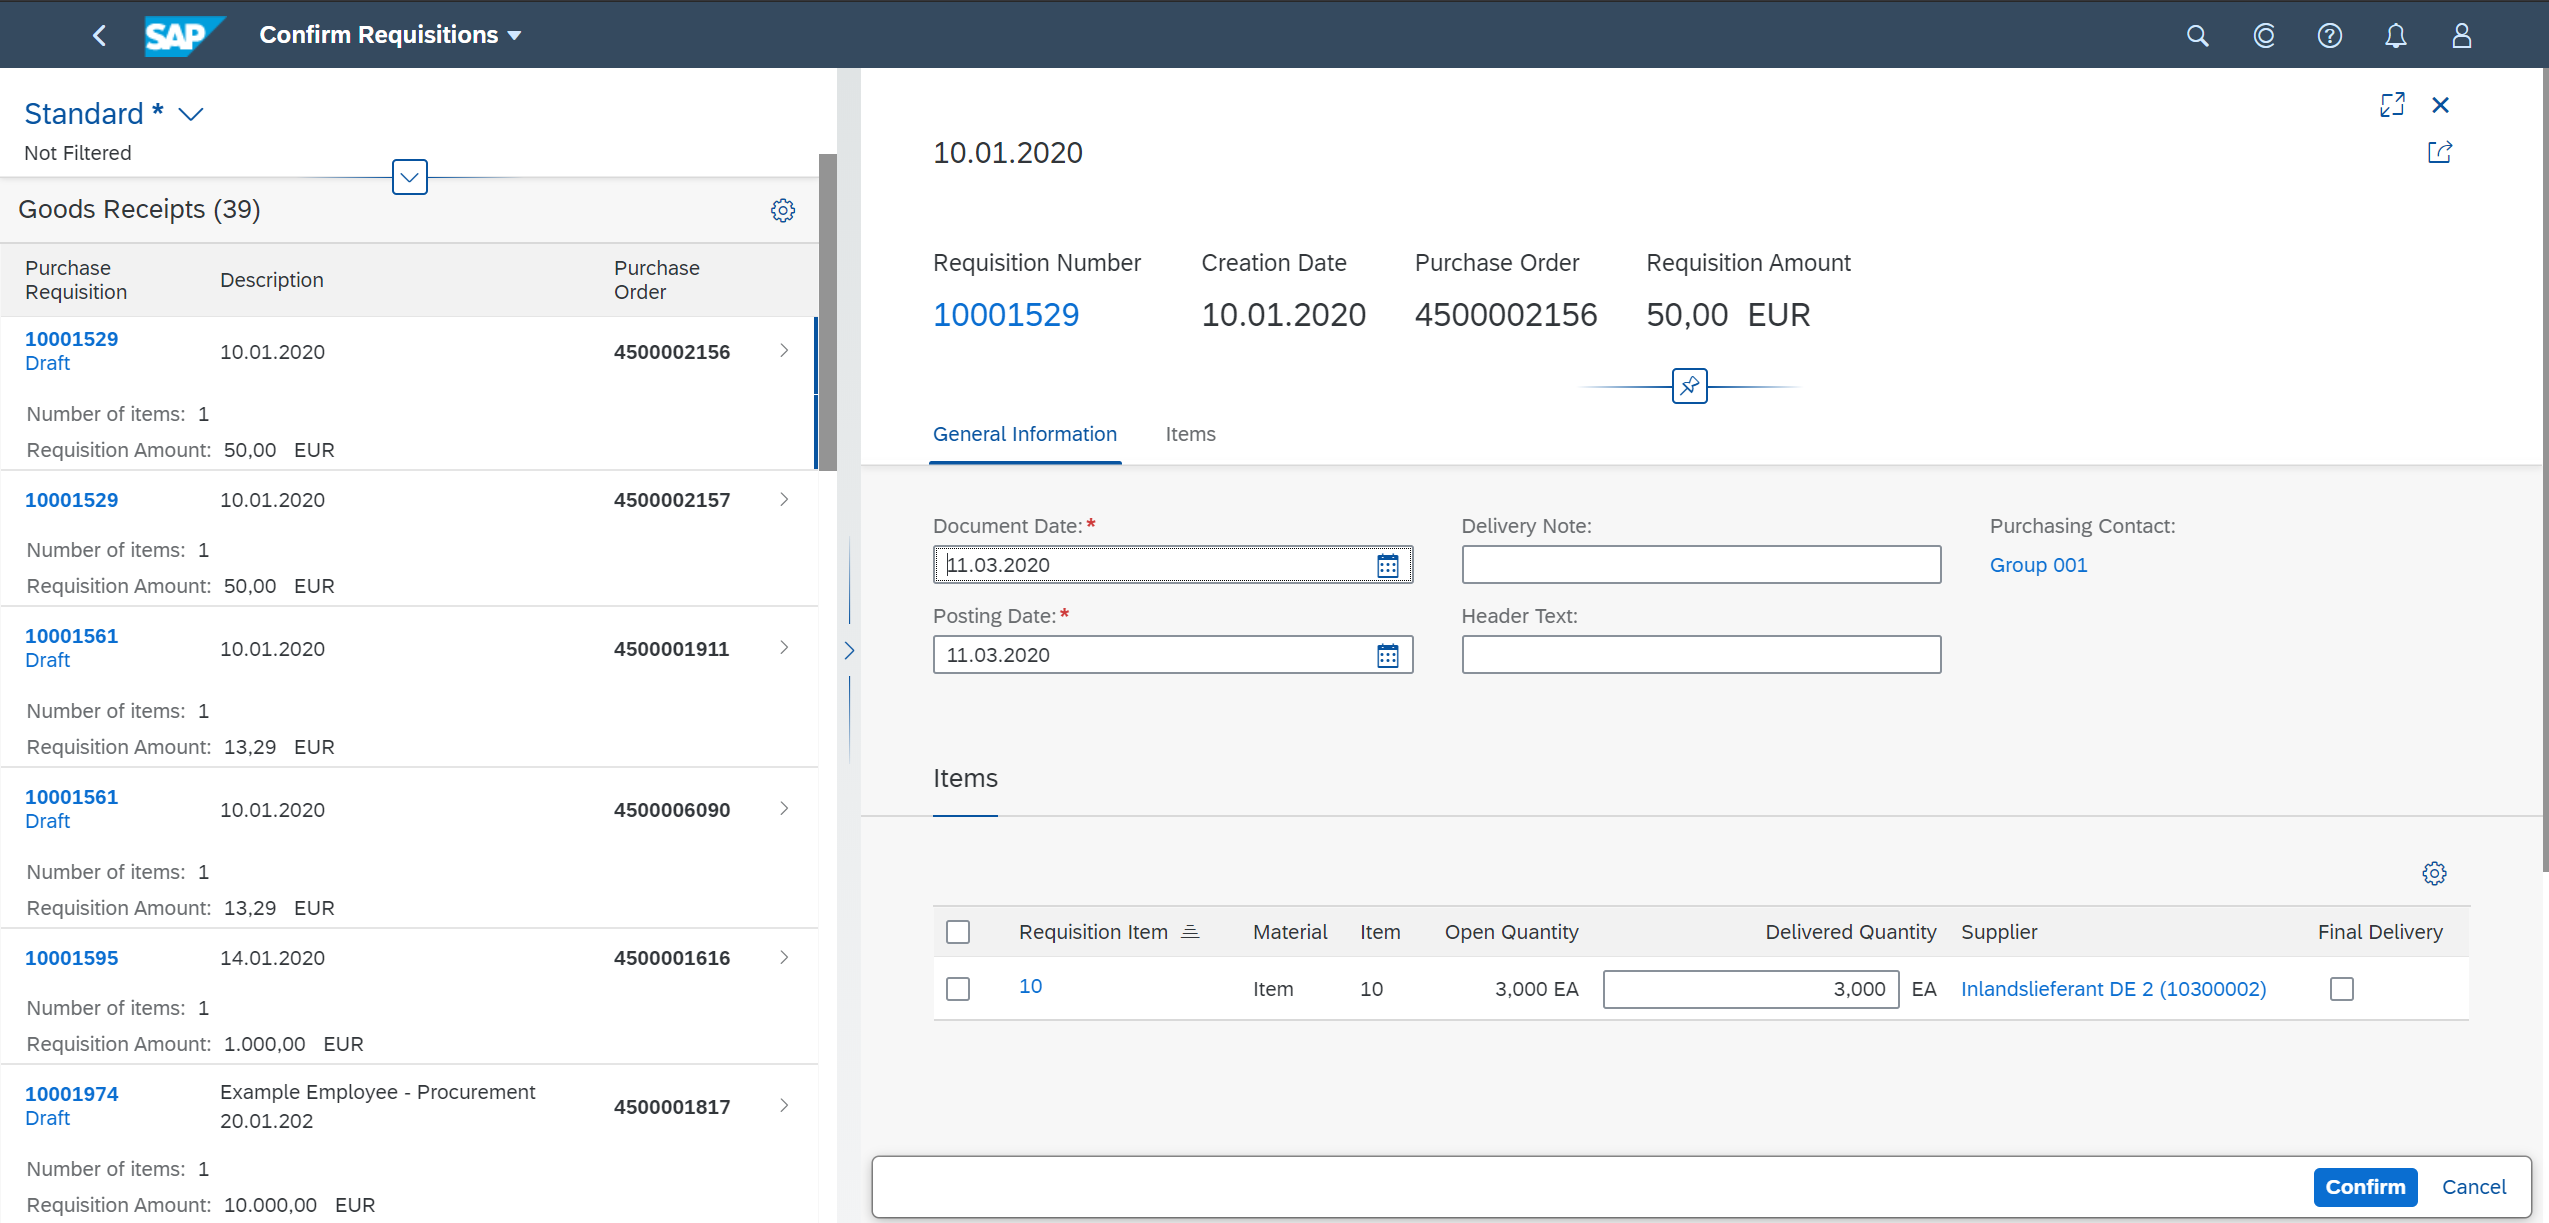Open the Confirm Requisitions title menu
This screenshot has height=1223, width=2549.
390,35
